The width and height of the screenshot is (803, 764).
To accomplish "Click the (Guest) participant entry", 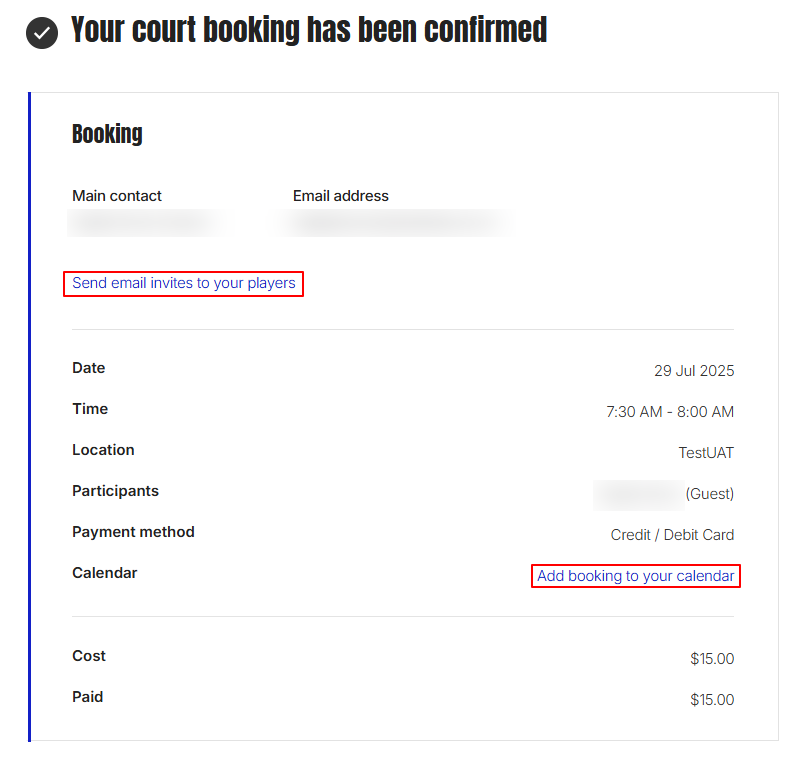I will (x=709, y=494).
